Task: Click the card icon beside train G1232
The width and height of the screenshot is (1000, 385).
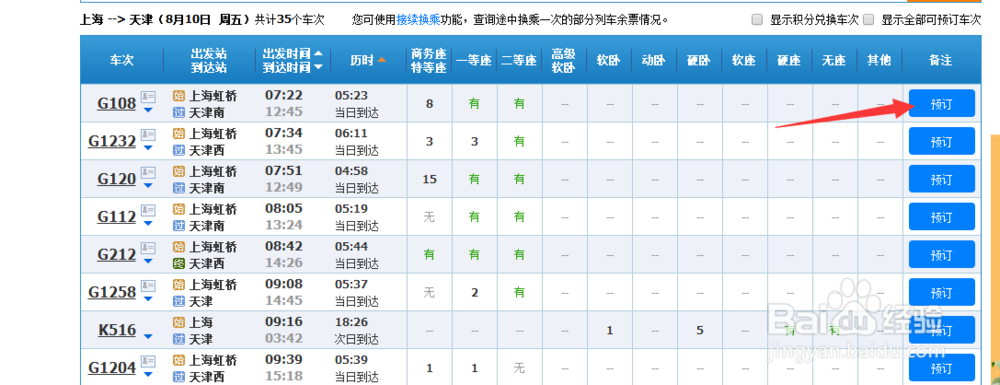Action: 148,134
